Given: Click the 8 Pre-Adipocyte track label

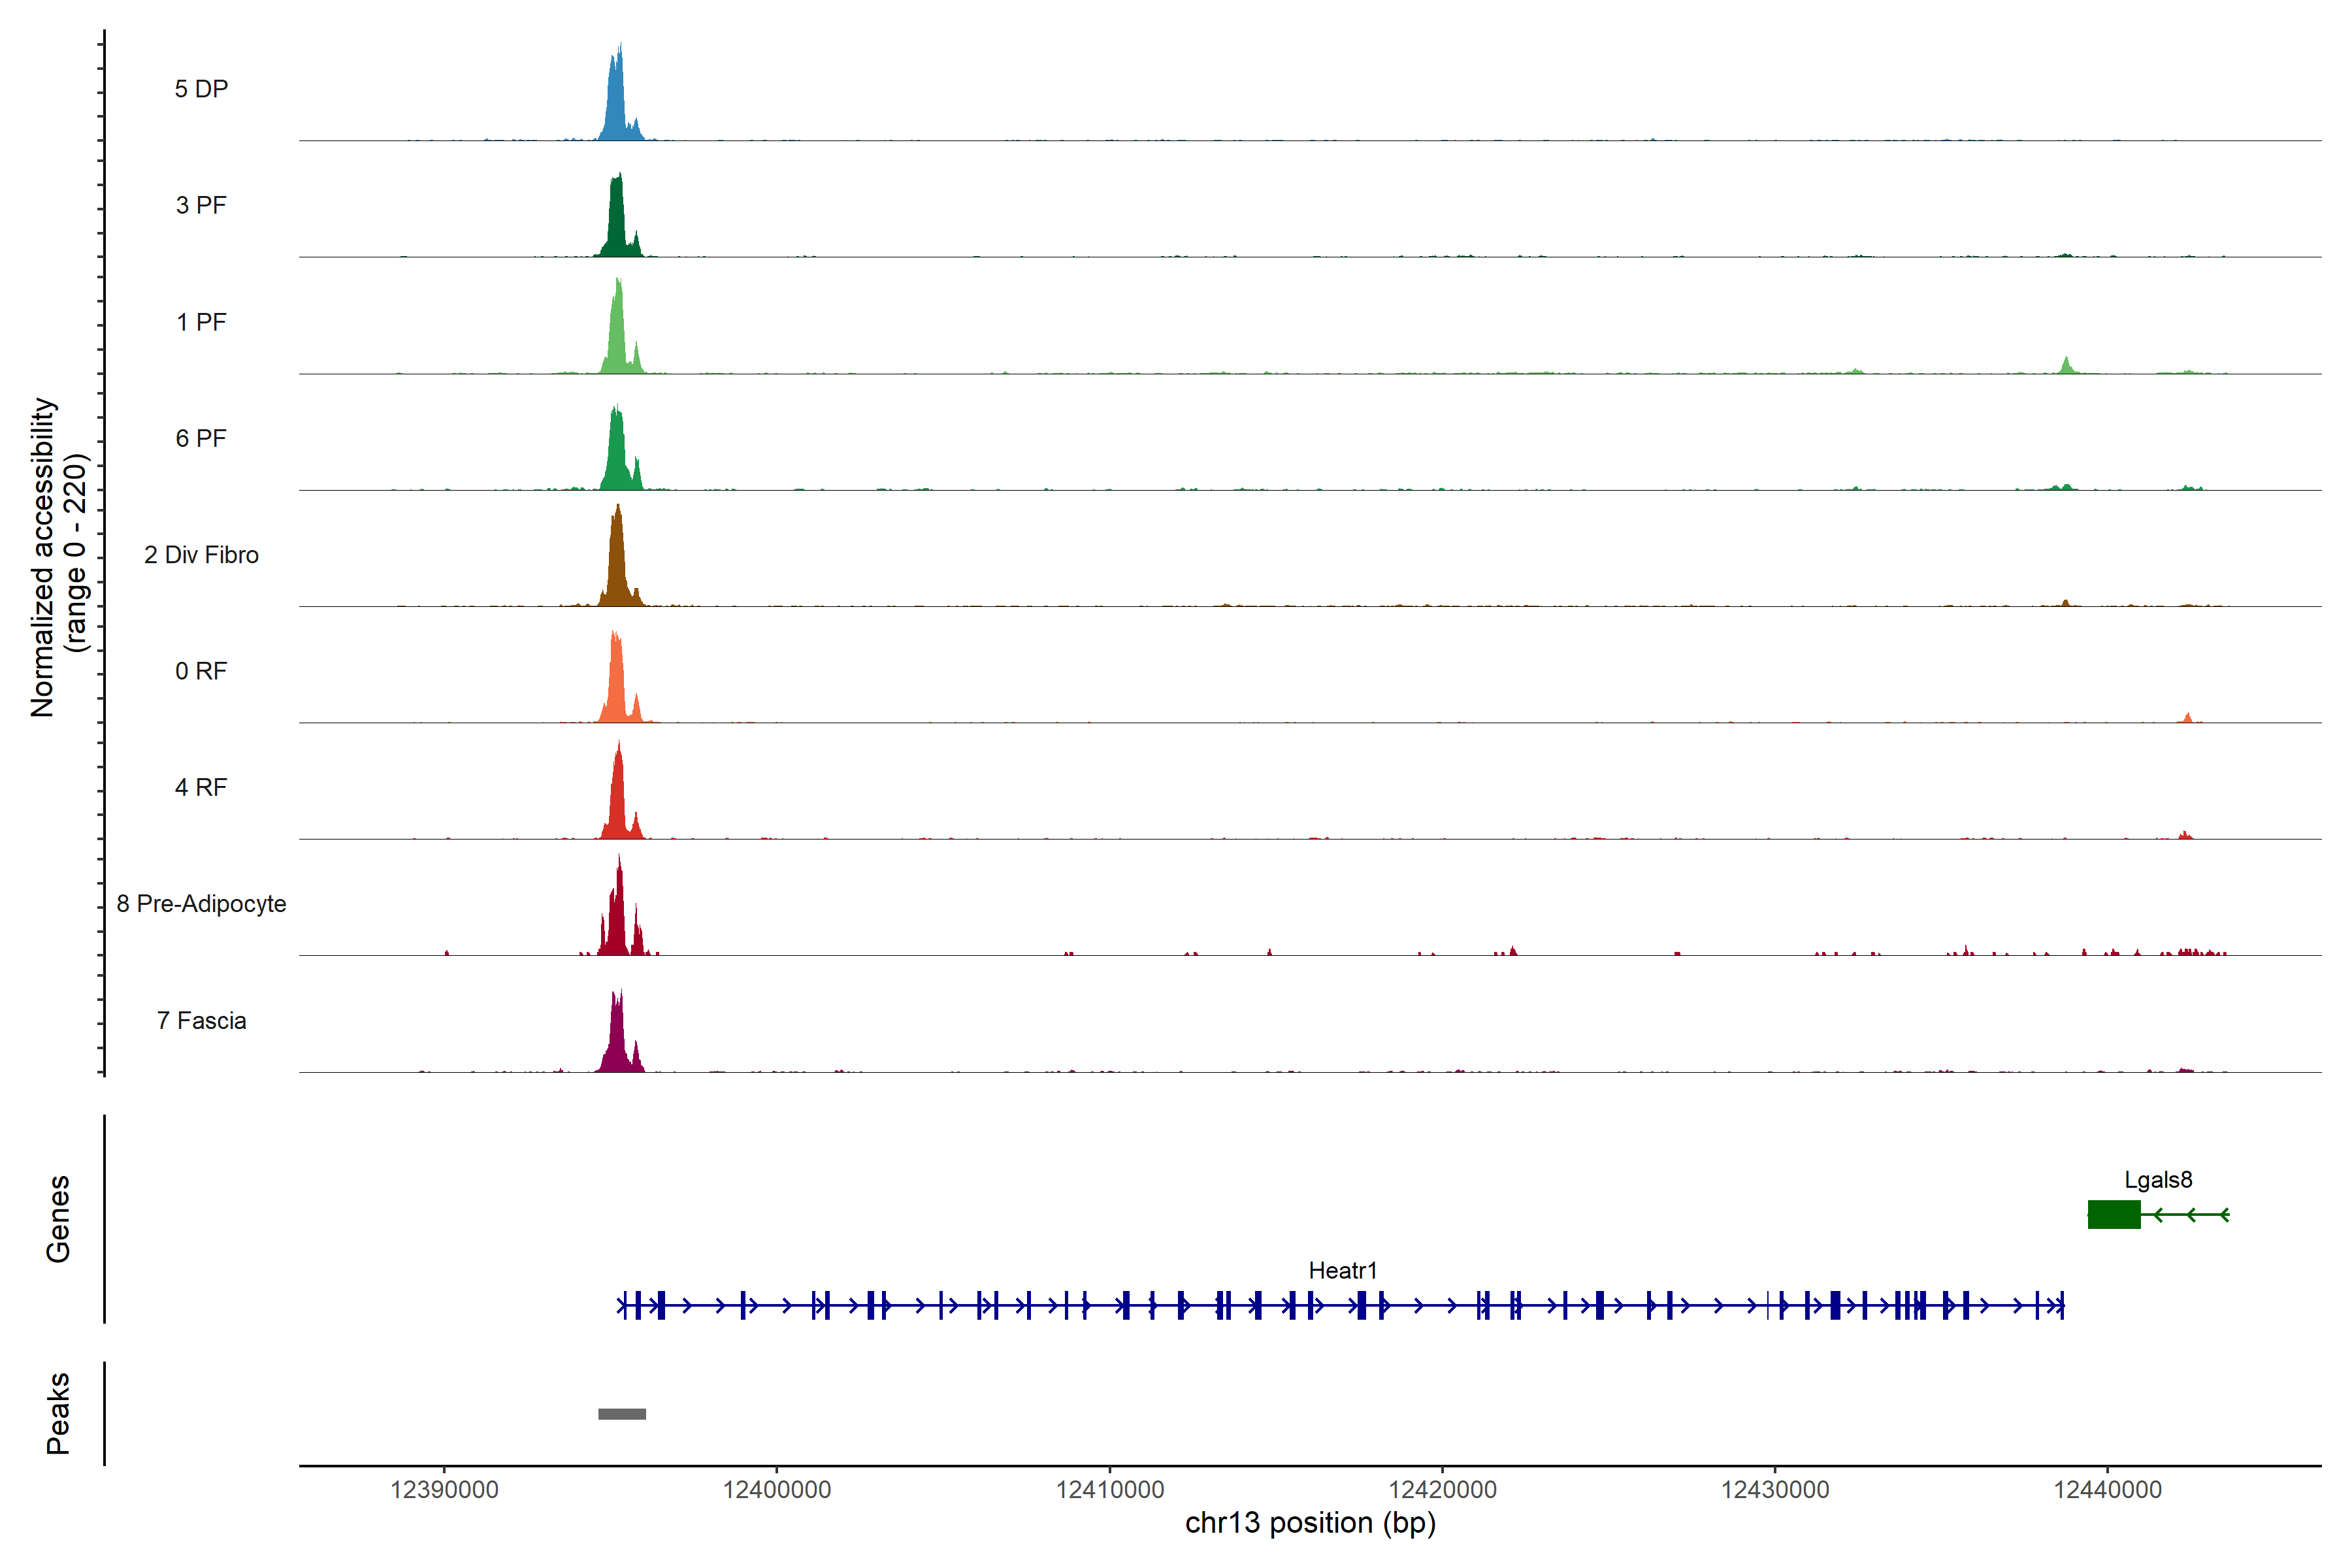Looking at the screenshot, I should pos(201,904).
